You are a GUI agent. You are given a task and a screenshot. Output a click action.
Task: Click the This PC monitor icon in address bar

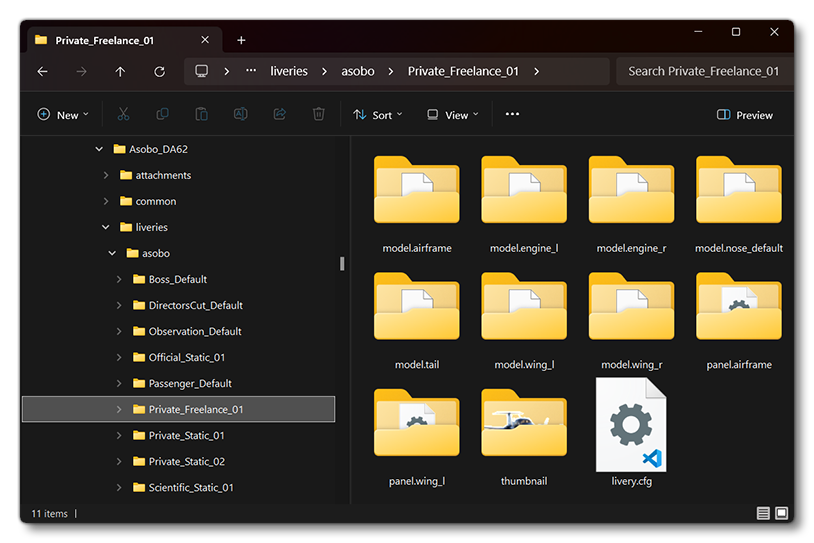(x=201, y=71)
